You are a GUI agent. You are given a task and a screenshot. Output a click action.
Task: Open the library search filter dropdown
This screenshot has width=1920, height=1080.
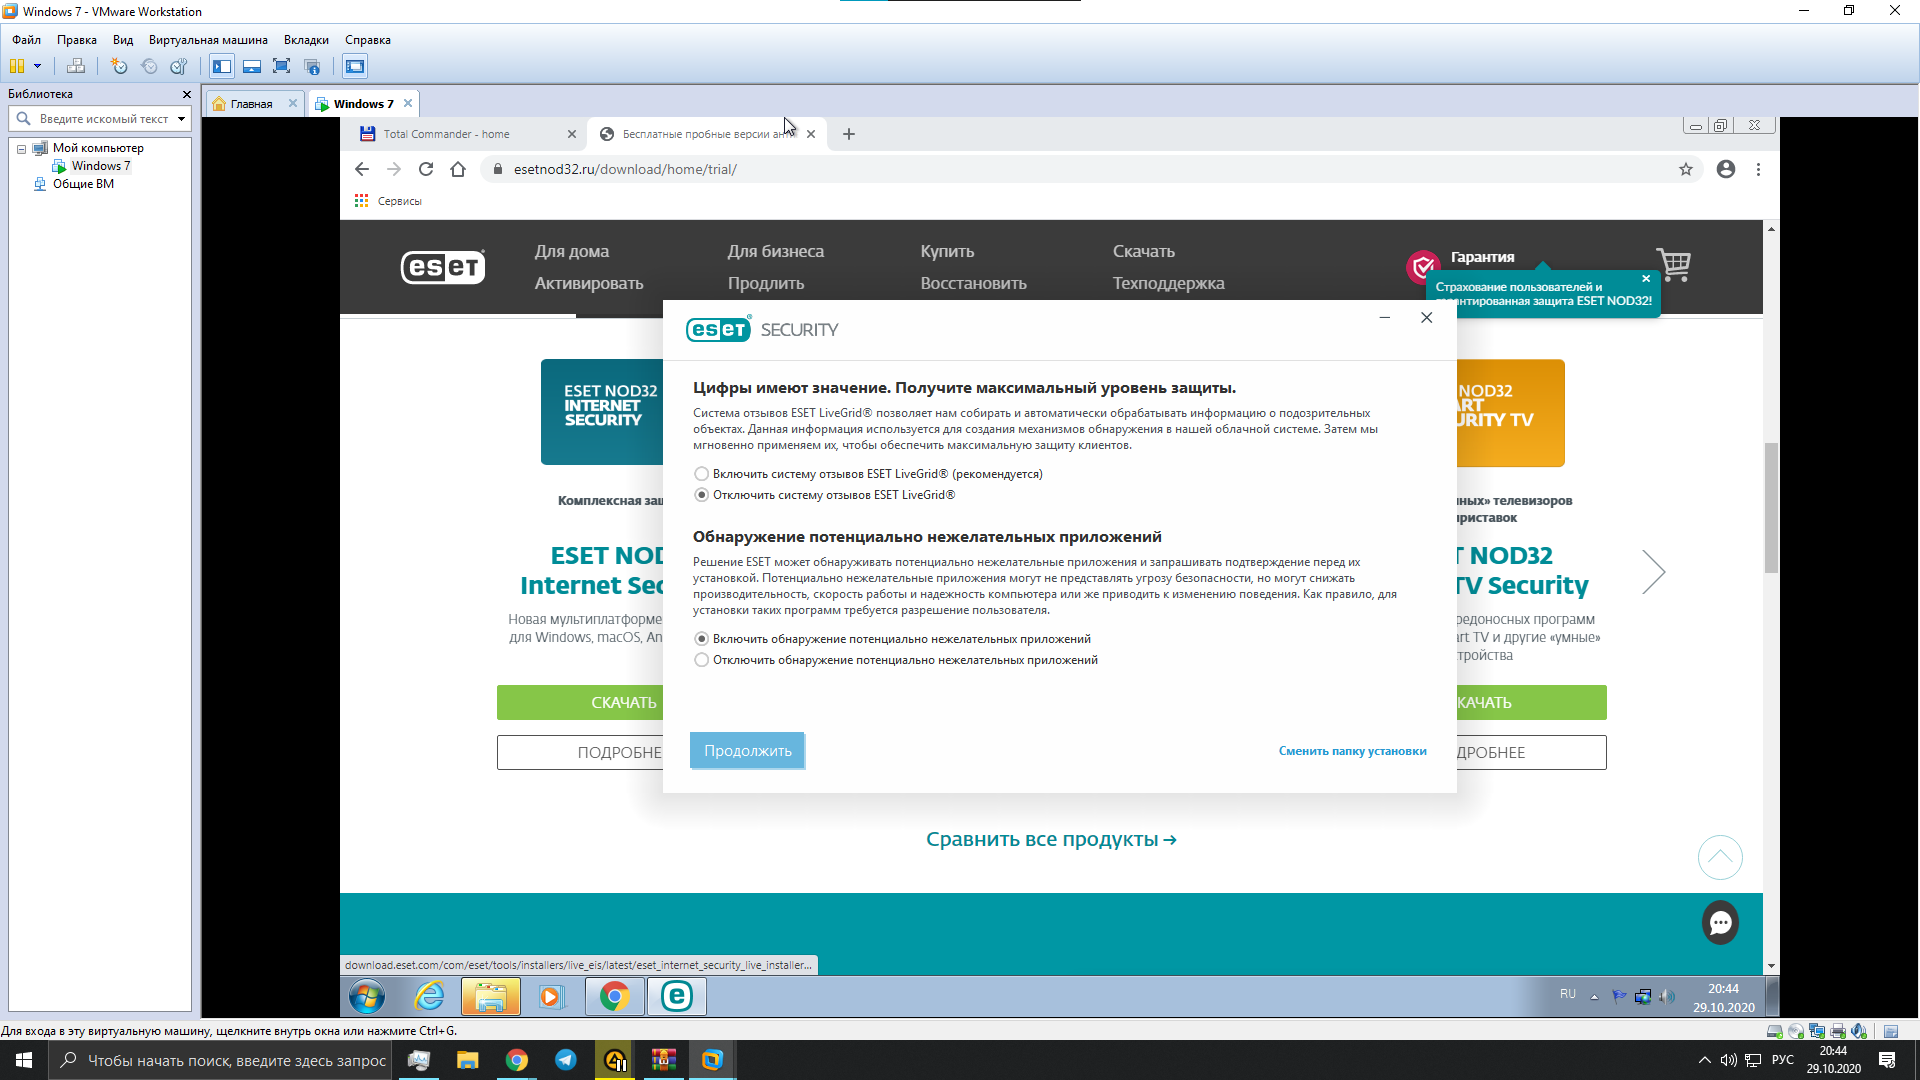coord(181,119)
